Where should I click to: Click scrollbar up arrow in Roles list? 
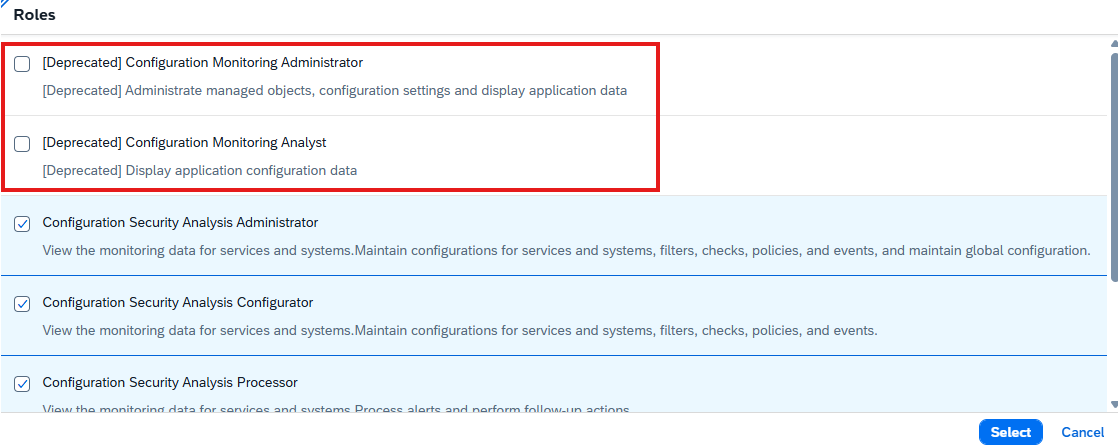(1114, 44)
